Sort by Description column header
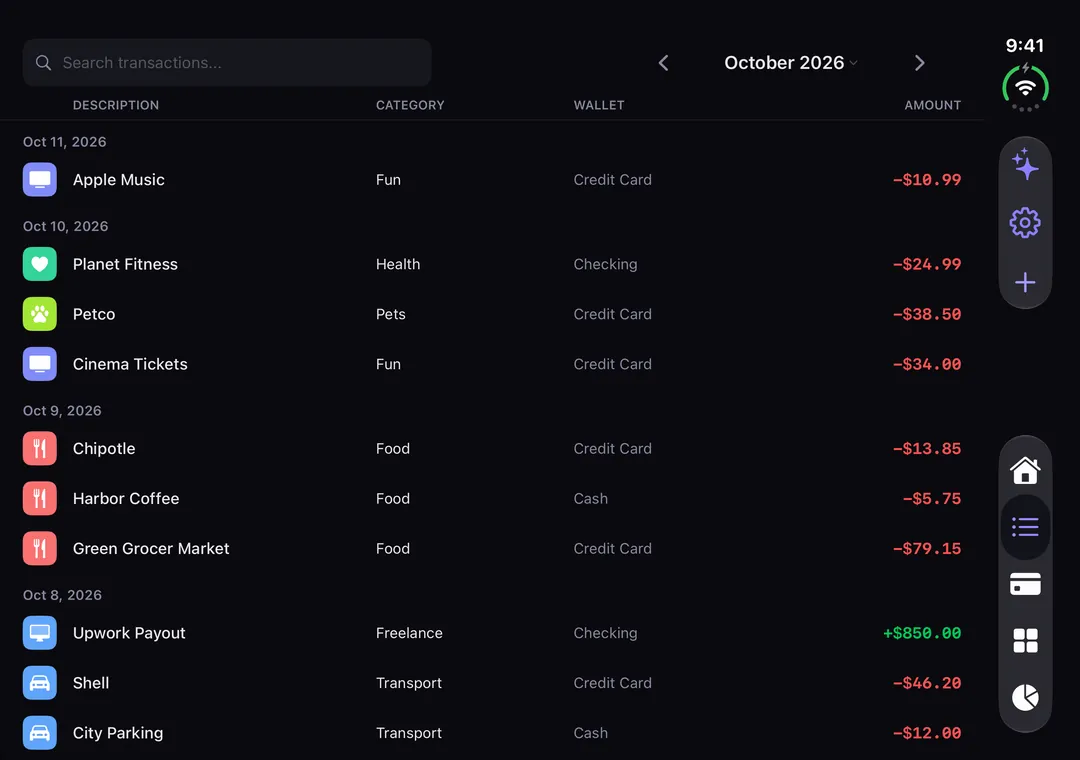This screenshot has width=1080, height=760. (x=116, y=105)
